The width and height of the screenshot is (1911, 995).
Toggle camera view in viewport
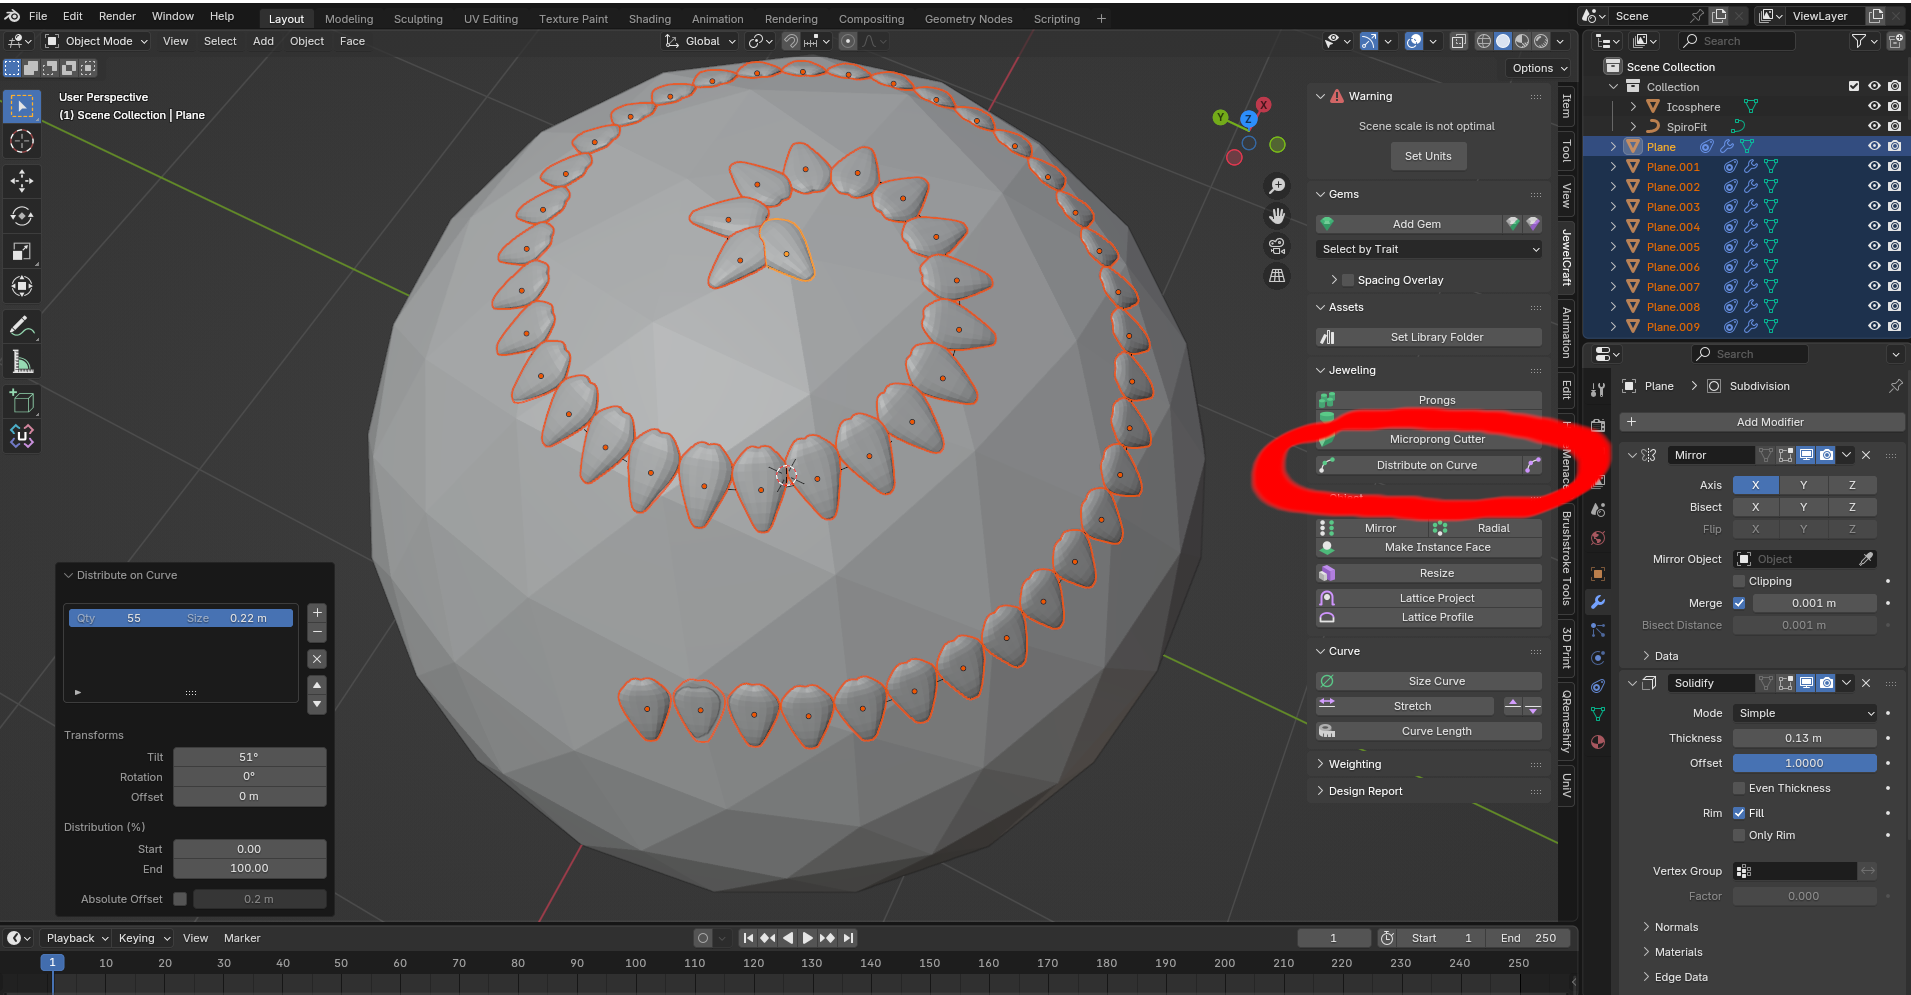point(1277,246)
